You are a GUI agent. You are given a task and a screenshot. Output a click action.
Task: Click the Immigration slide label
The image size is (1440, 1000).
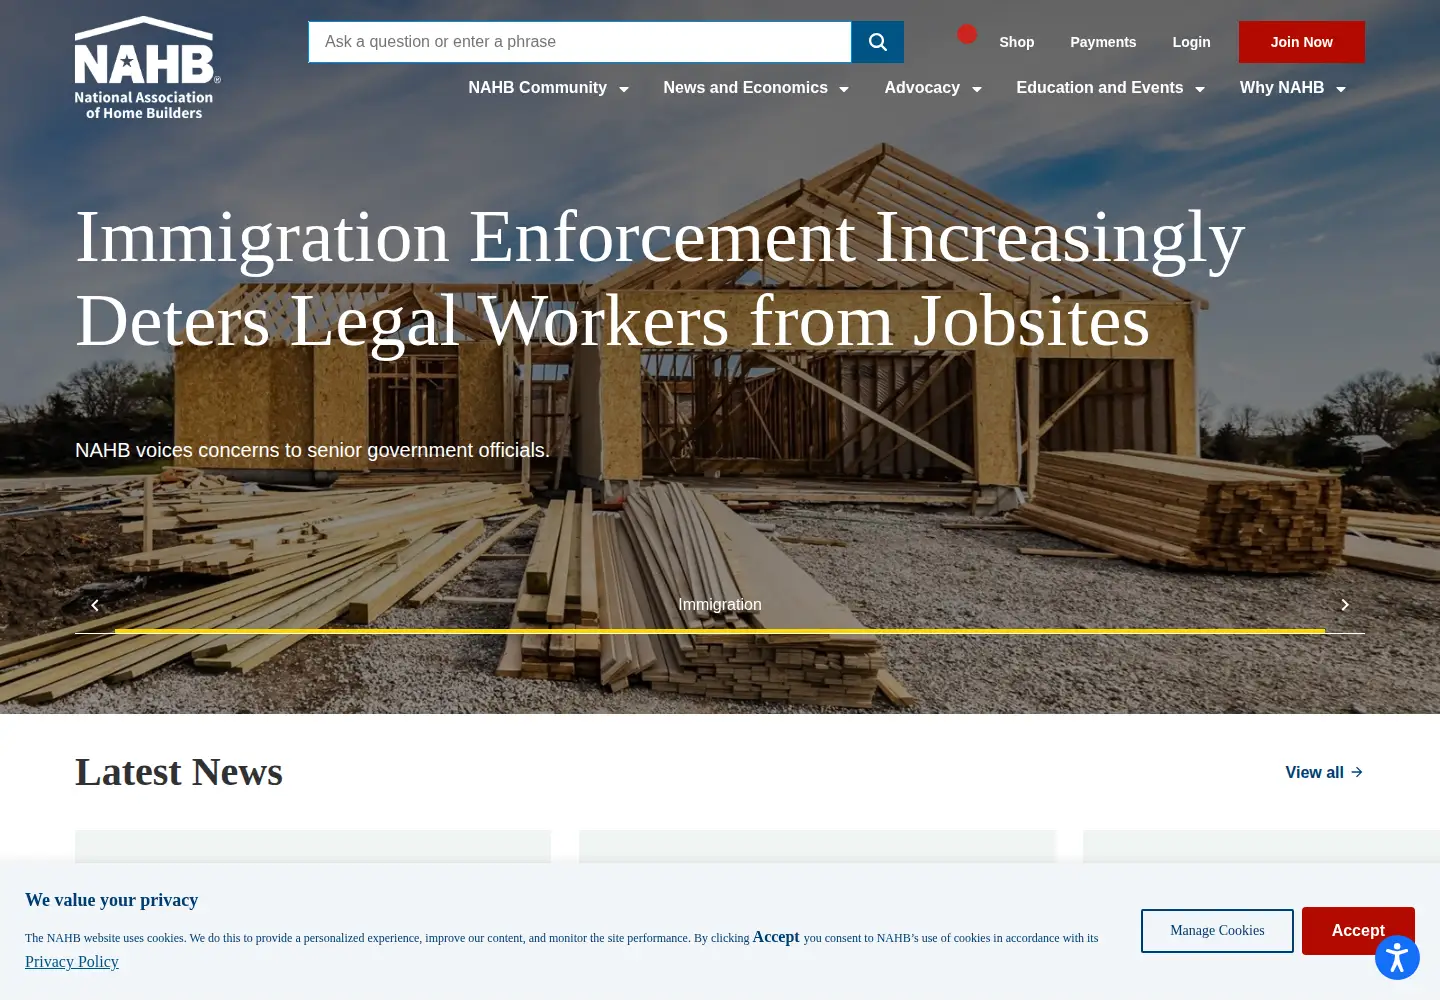[x=720, y=605]
